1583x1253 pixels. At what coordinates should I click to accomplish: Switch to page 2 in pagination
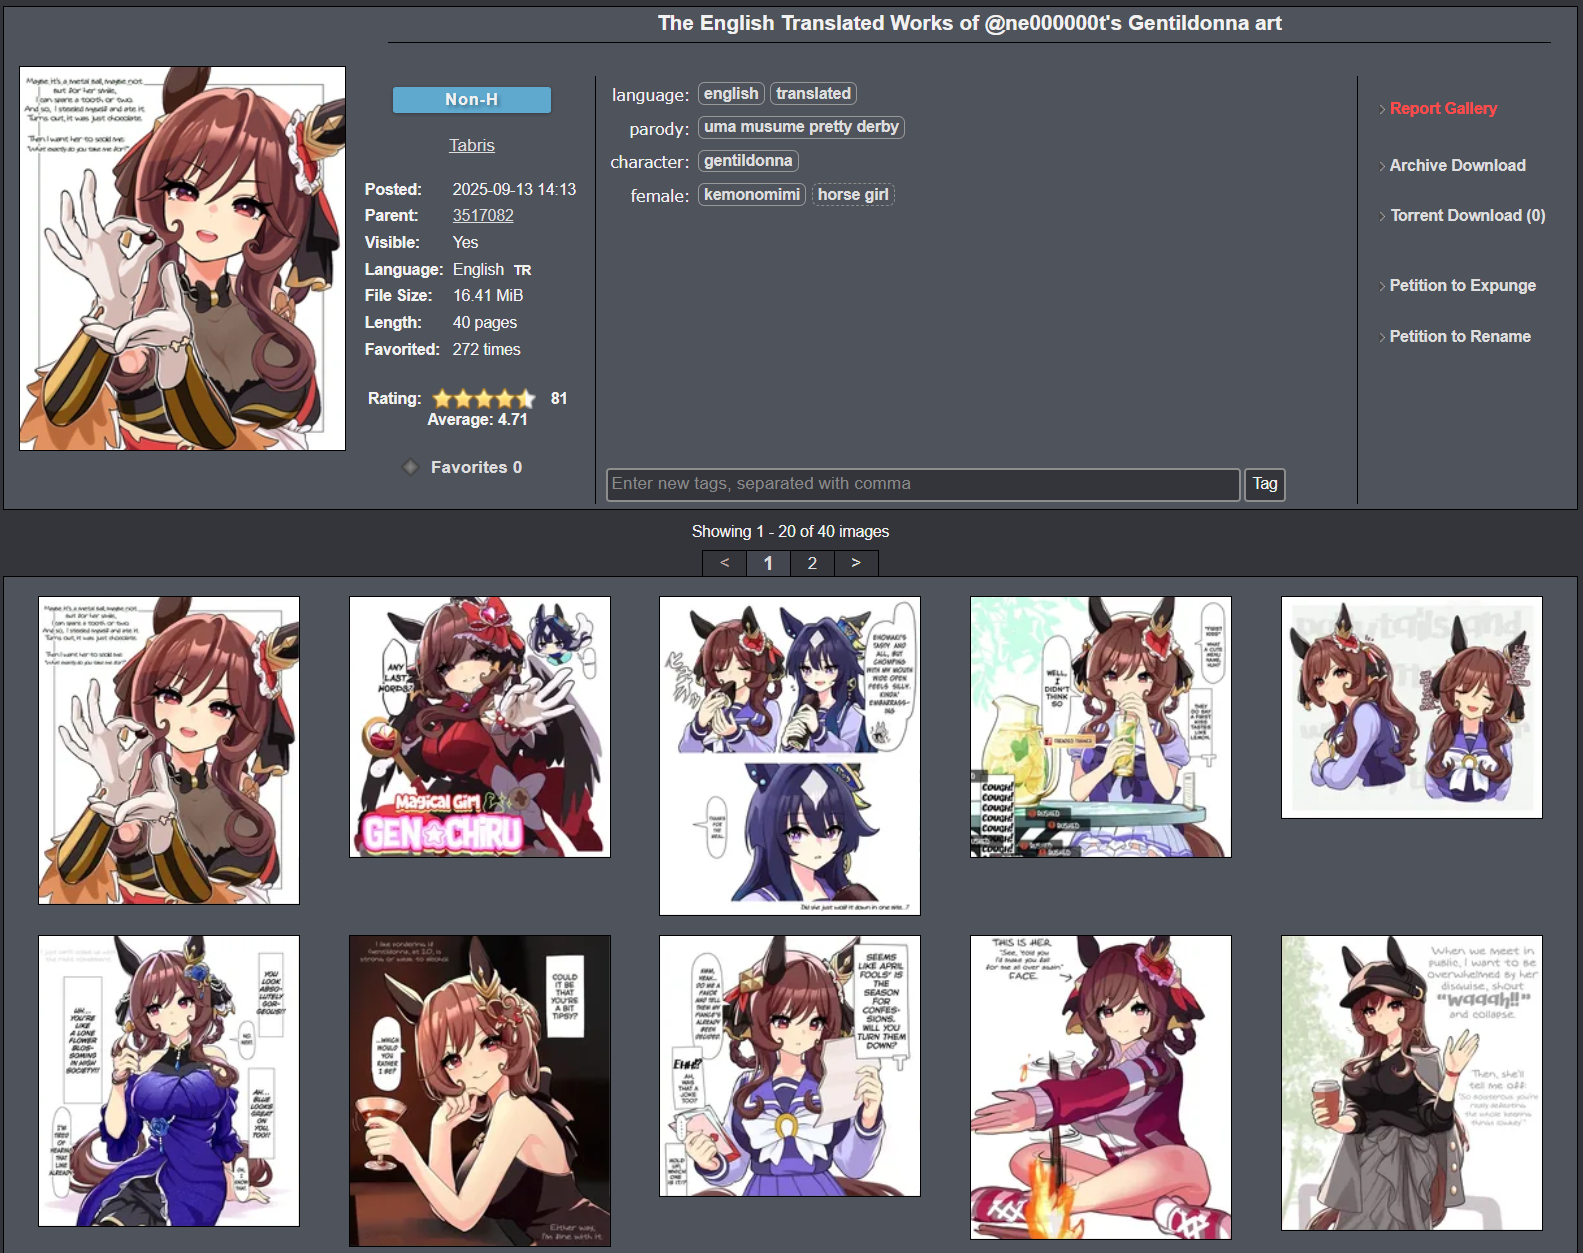tap(812, 563)
